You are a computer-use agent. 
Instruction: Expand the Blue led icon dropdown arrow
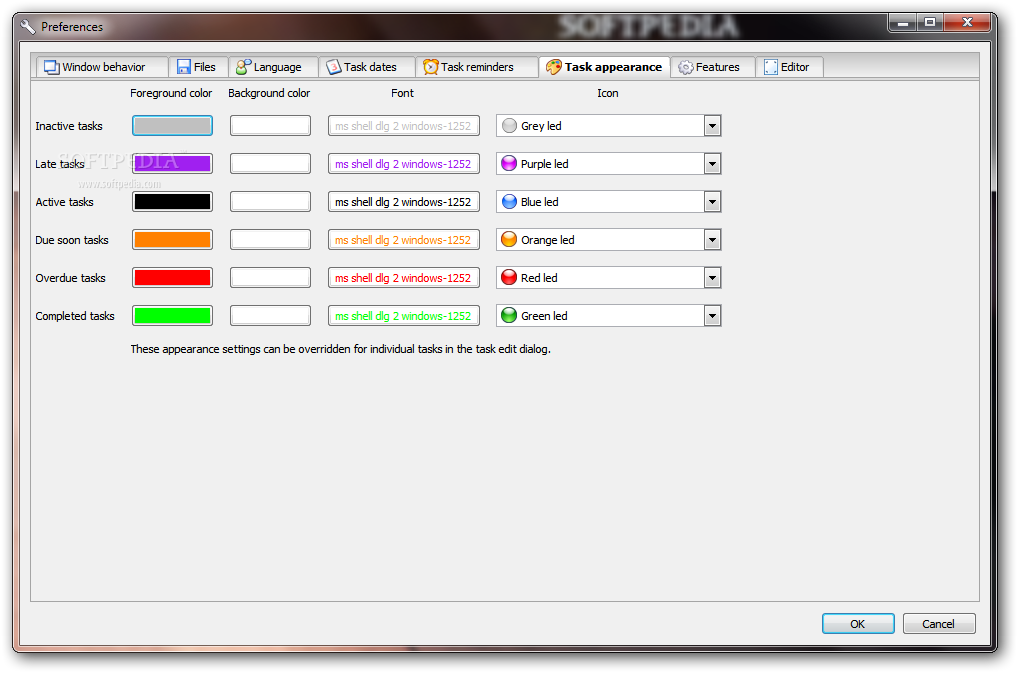(x=712, y=202)
